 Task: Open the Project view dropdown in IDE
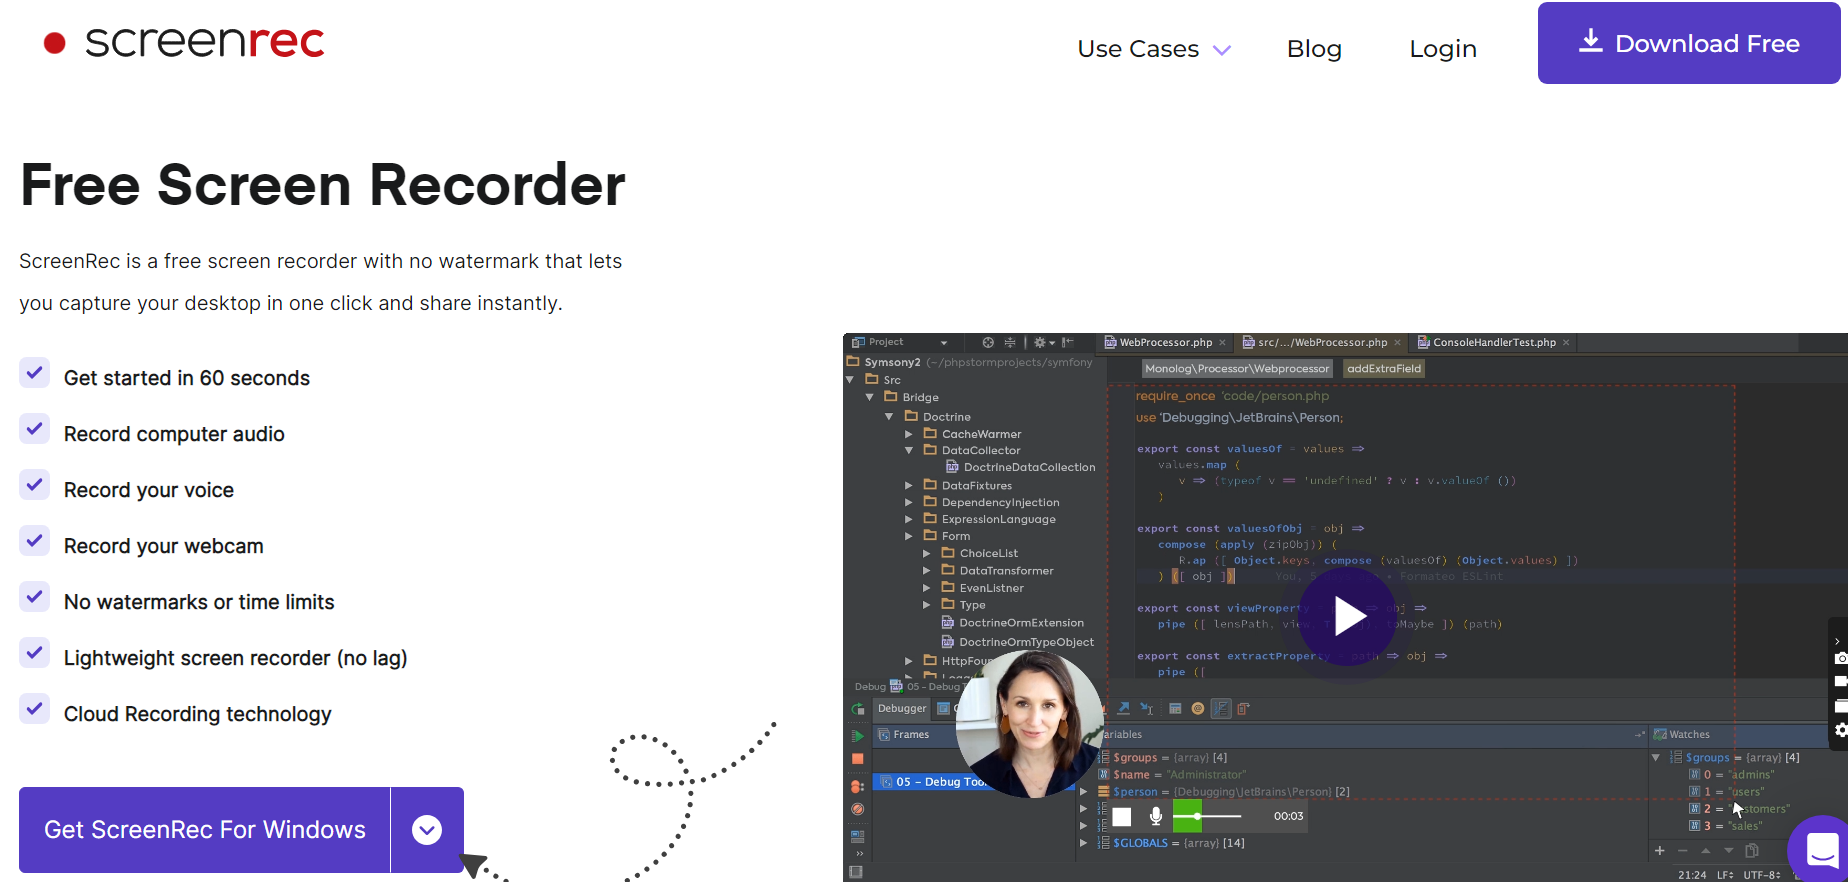944,343
